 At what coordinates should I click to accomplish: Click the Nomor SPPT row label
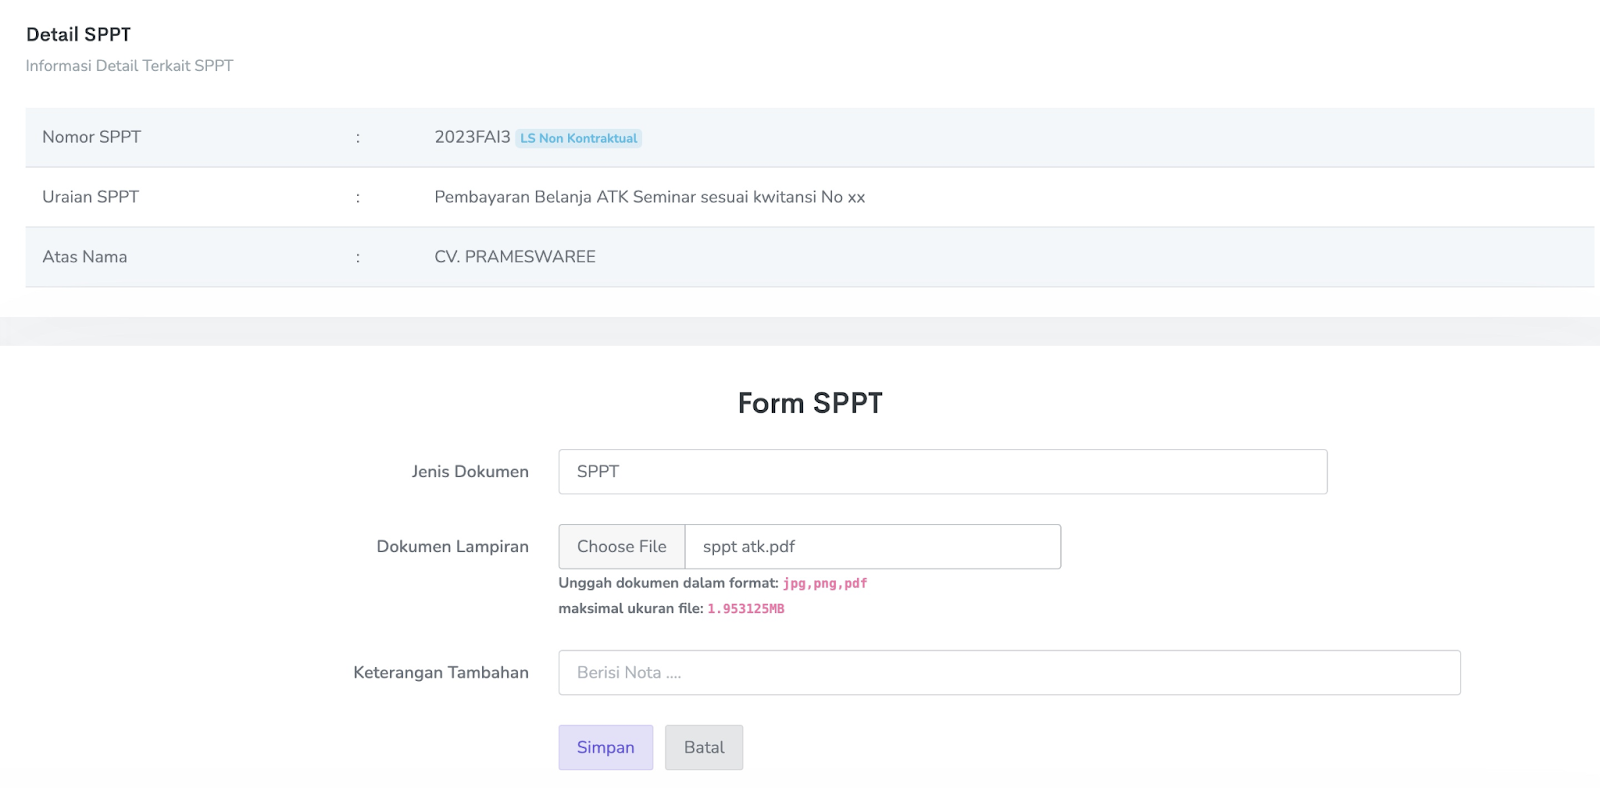tap(91, 137)
